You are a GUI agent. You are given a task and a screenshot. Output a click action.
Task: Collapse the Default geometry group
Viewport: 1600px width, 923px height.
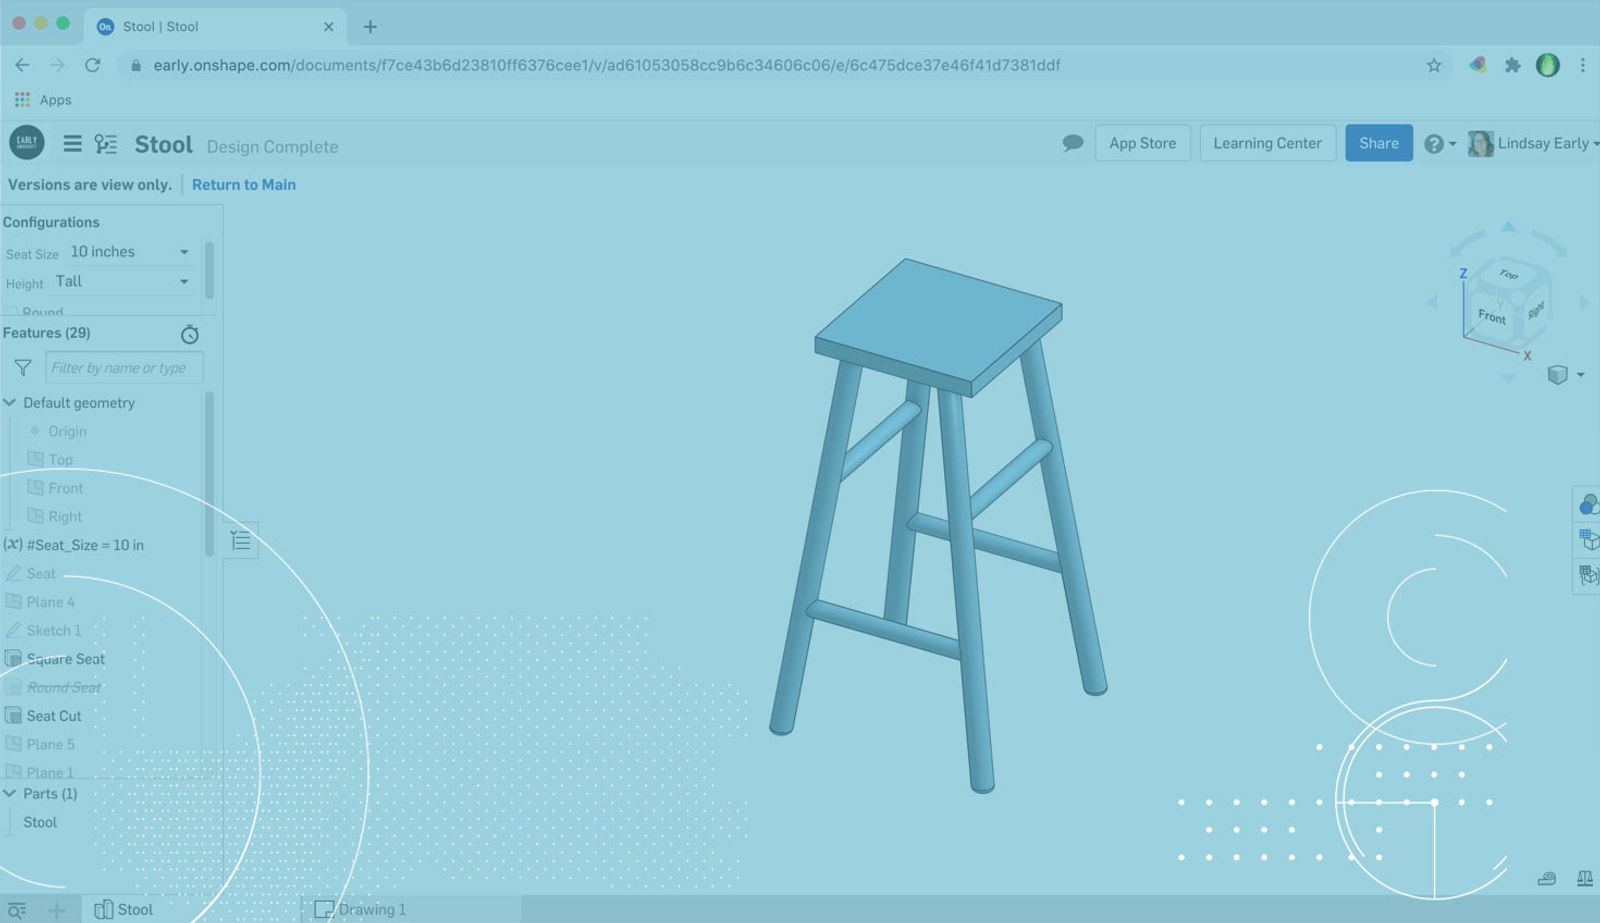coord(10,403)
